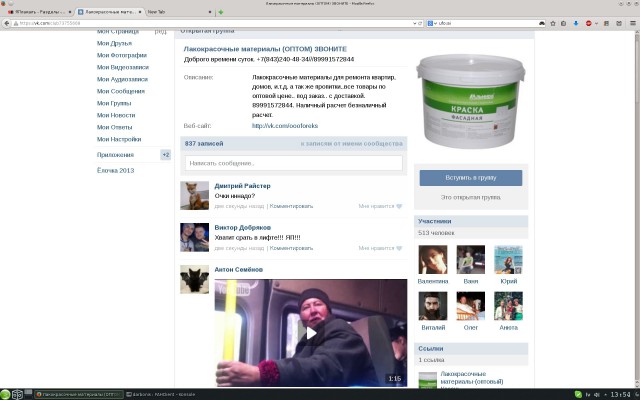The width and height of the screenshot is (640, 400).
Task: Open member Виталий's avatar
Action: coord(433,306)
